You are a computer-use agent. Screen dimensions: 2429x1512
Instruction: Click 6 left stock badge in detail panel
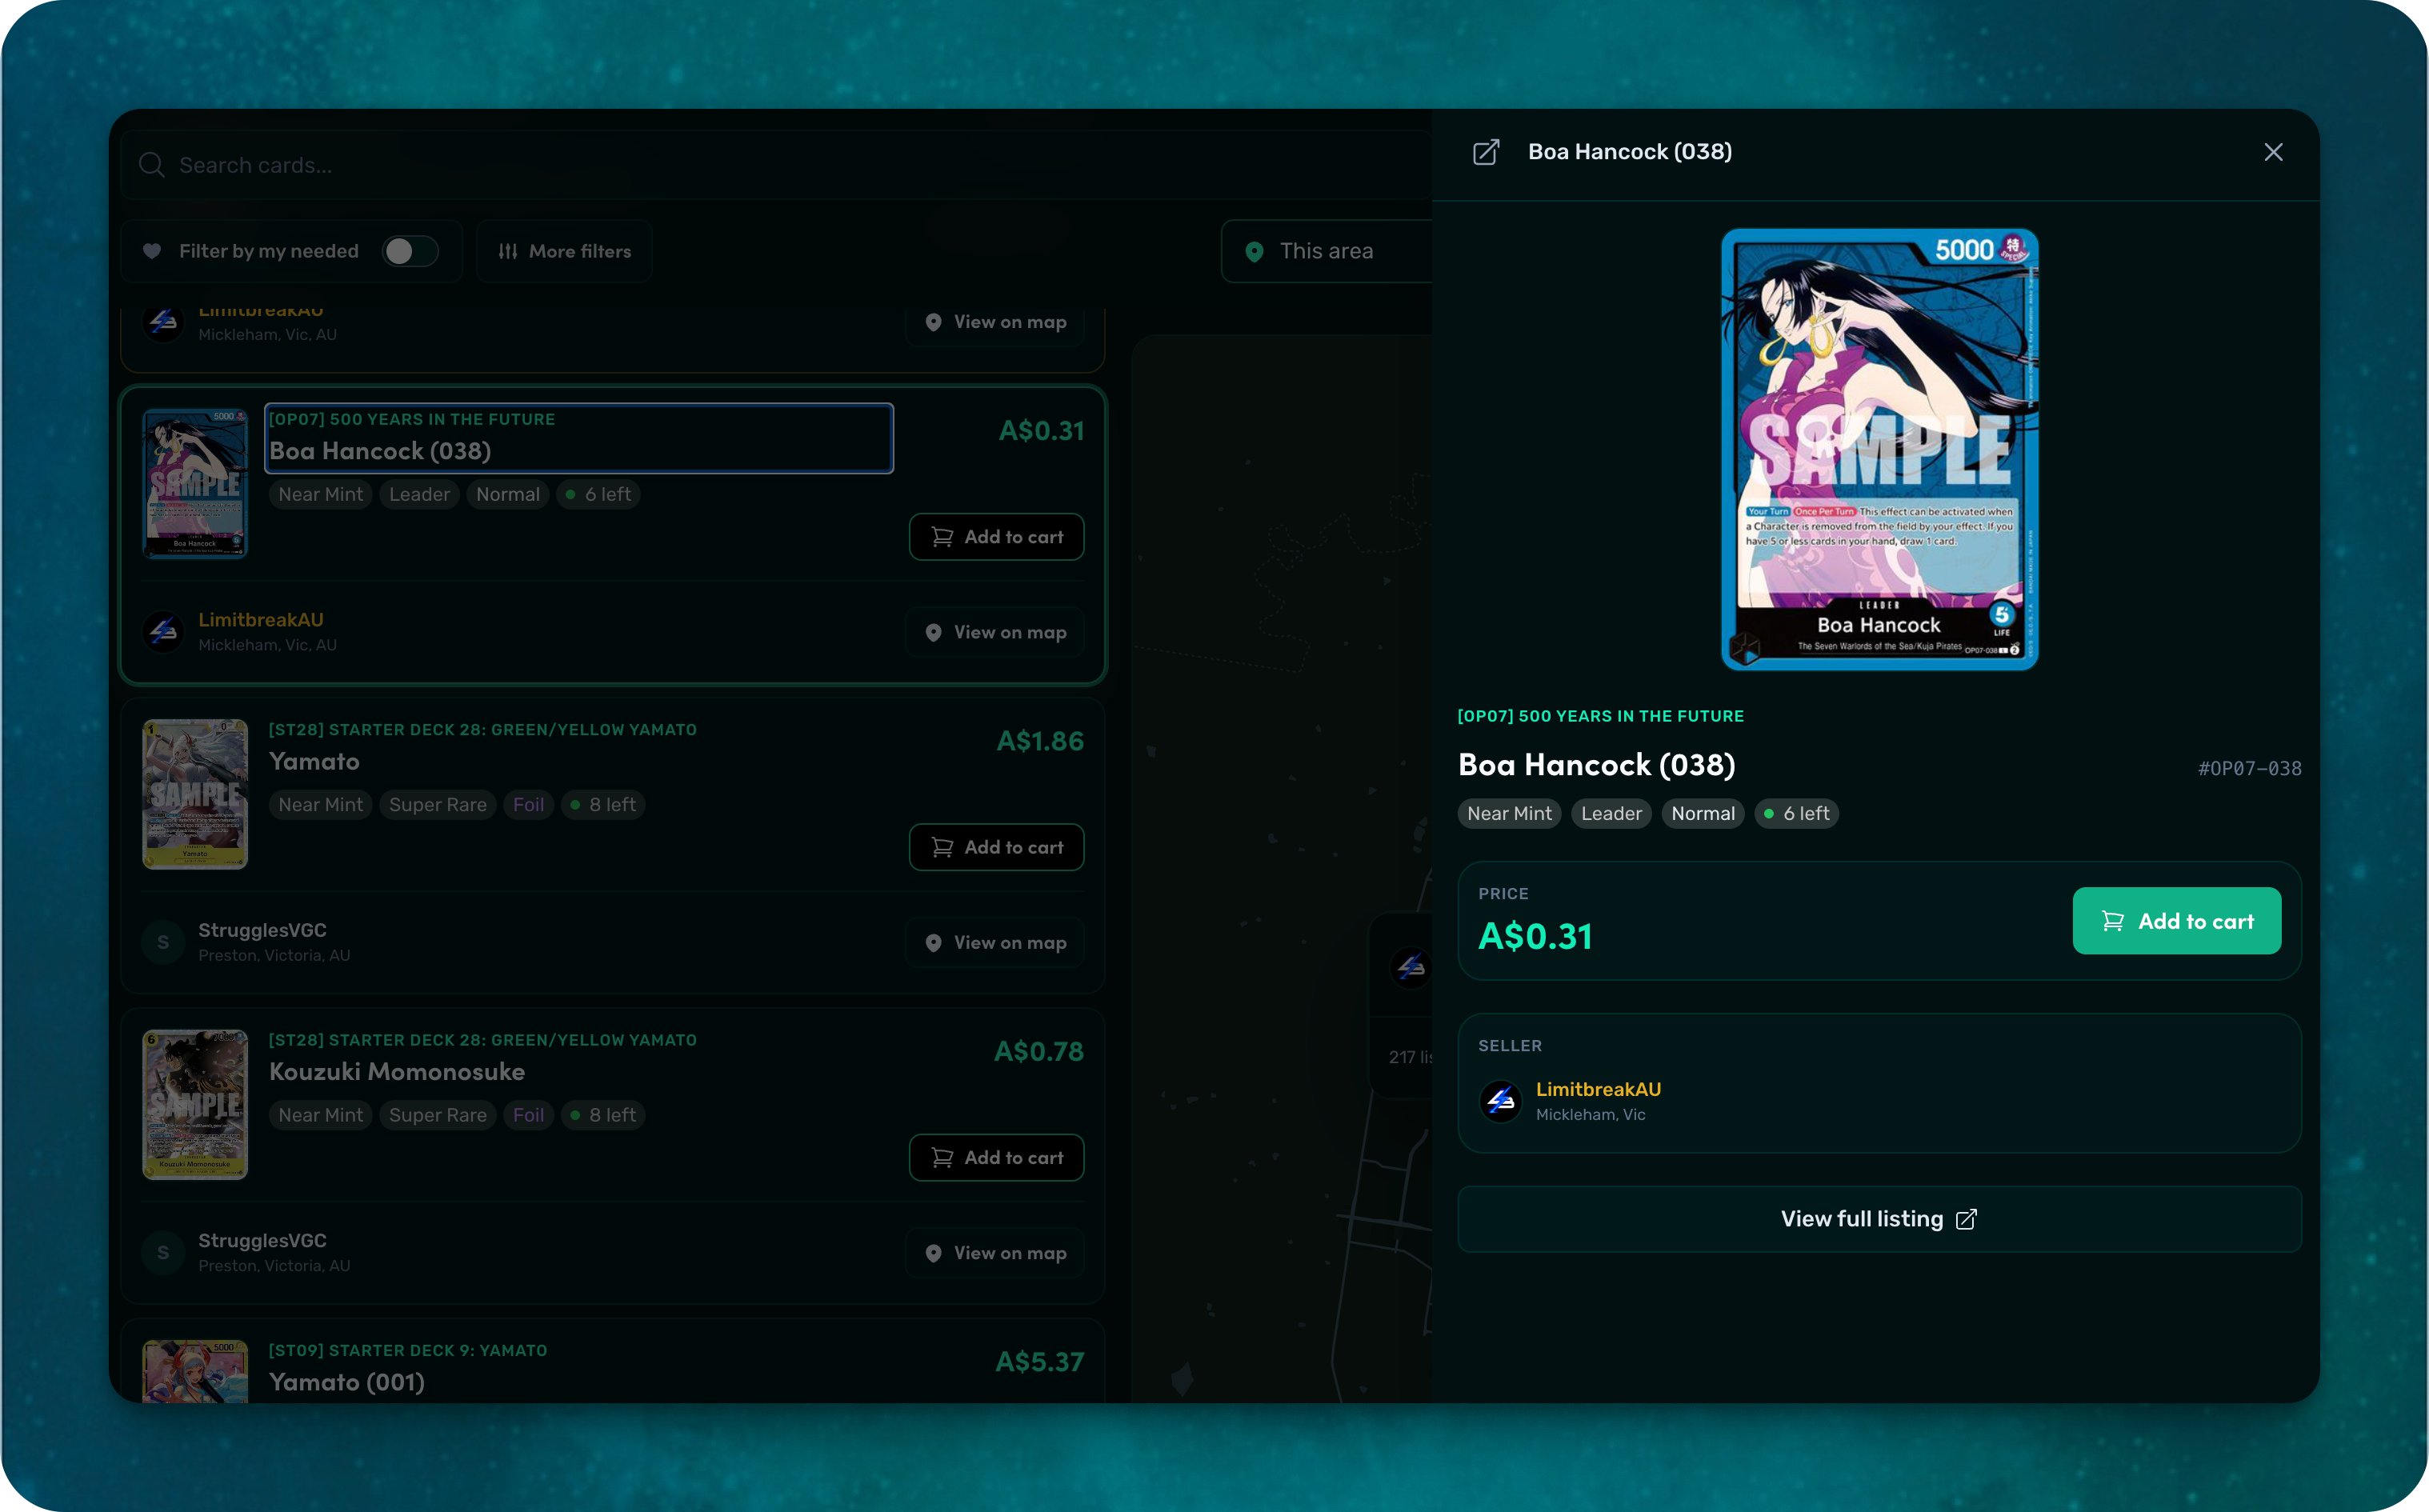[1796, 813]
